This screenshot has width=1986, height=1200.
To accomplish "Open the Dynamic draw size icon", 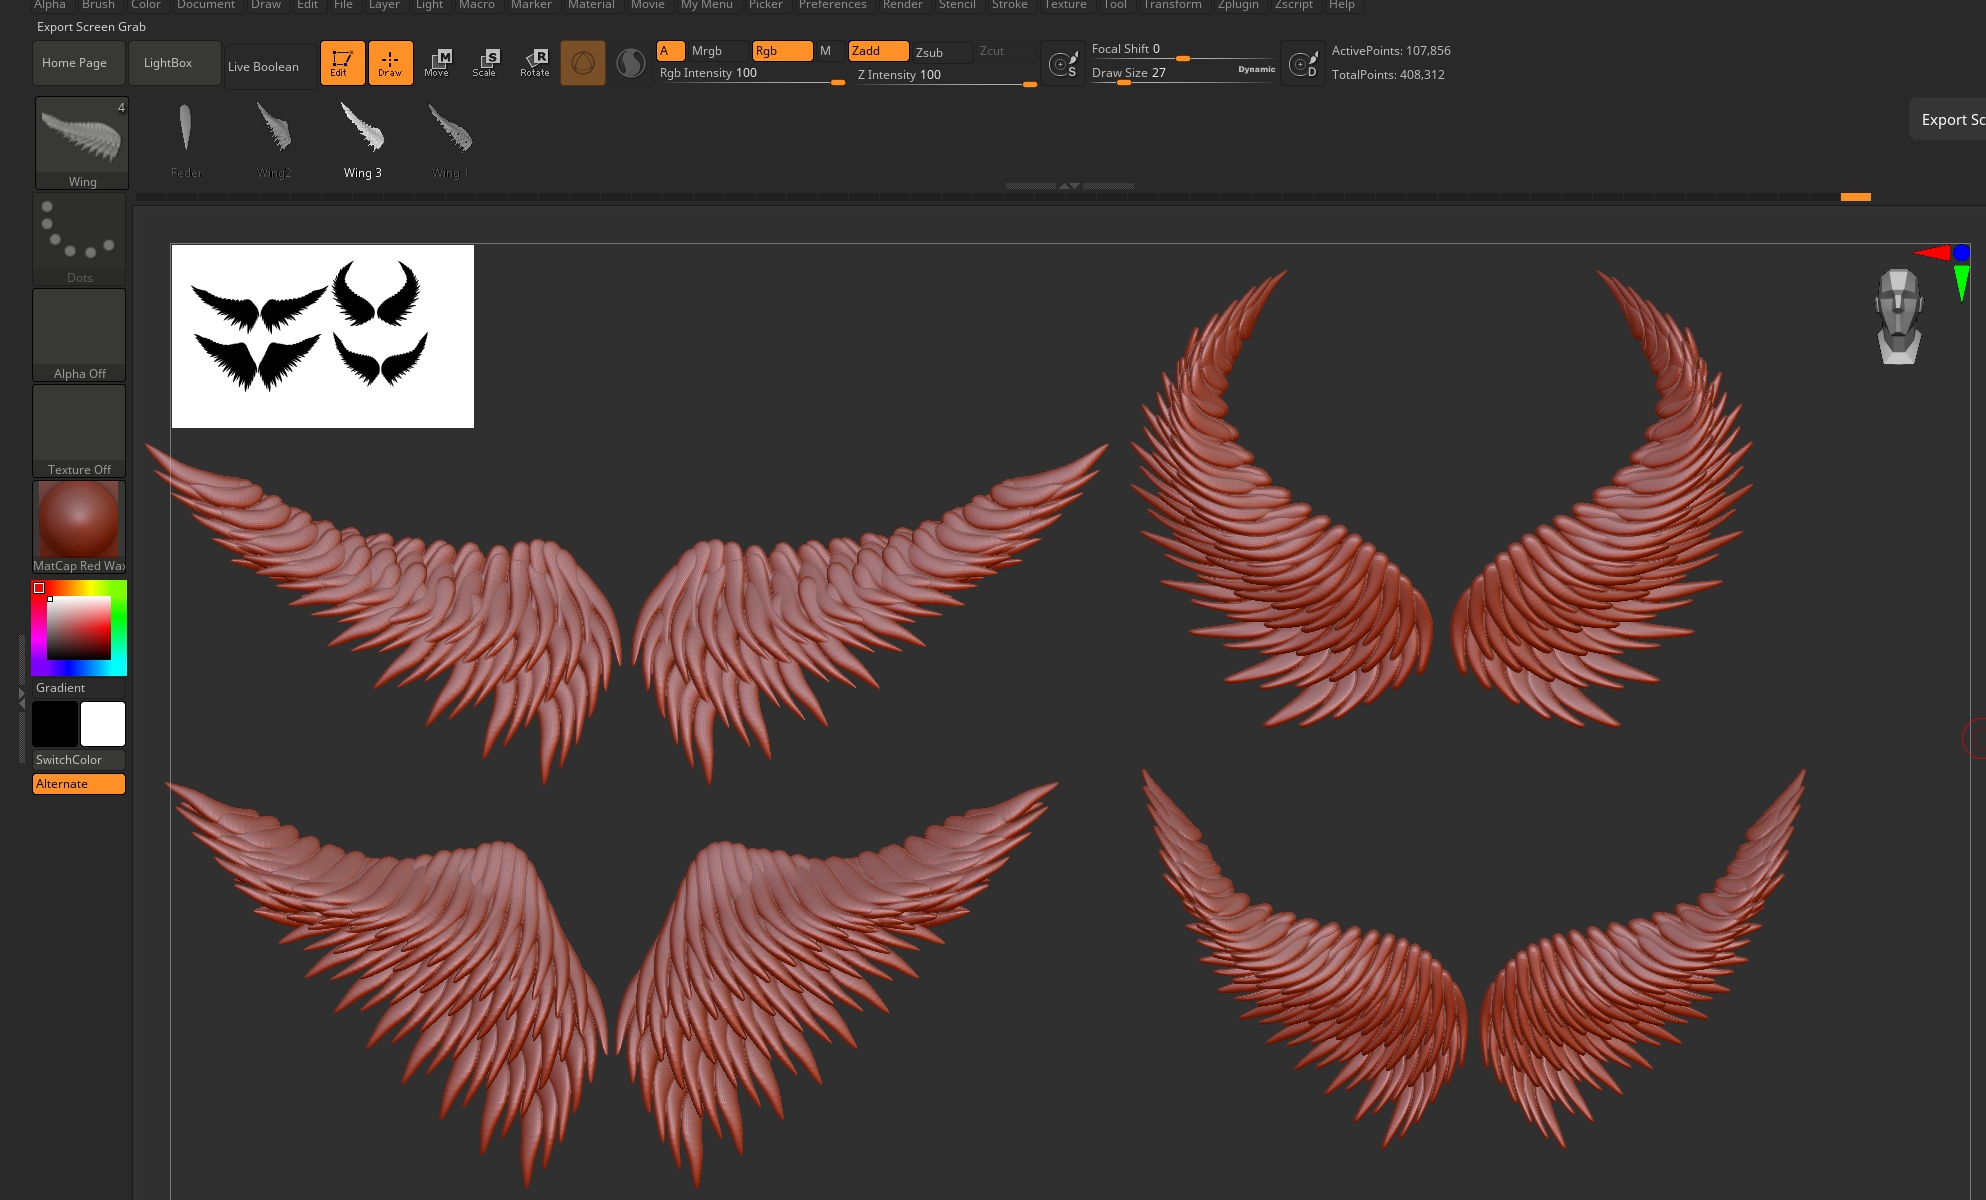I will [1303, 62].
